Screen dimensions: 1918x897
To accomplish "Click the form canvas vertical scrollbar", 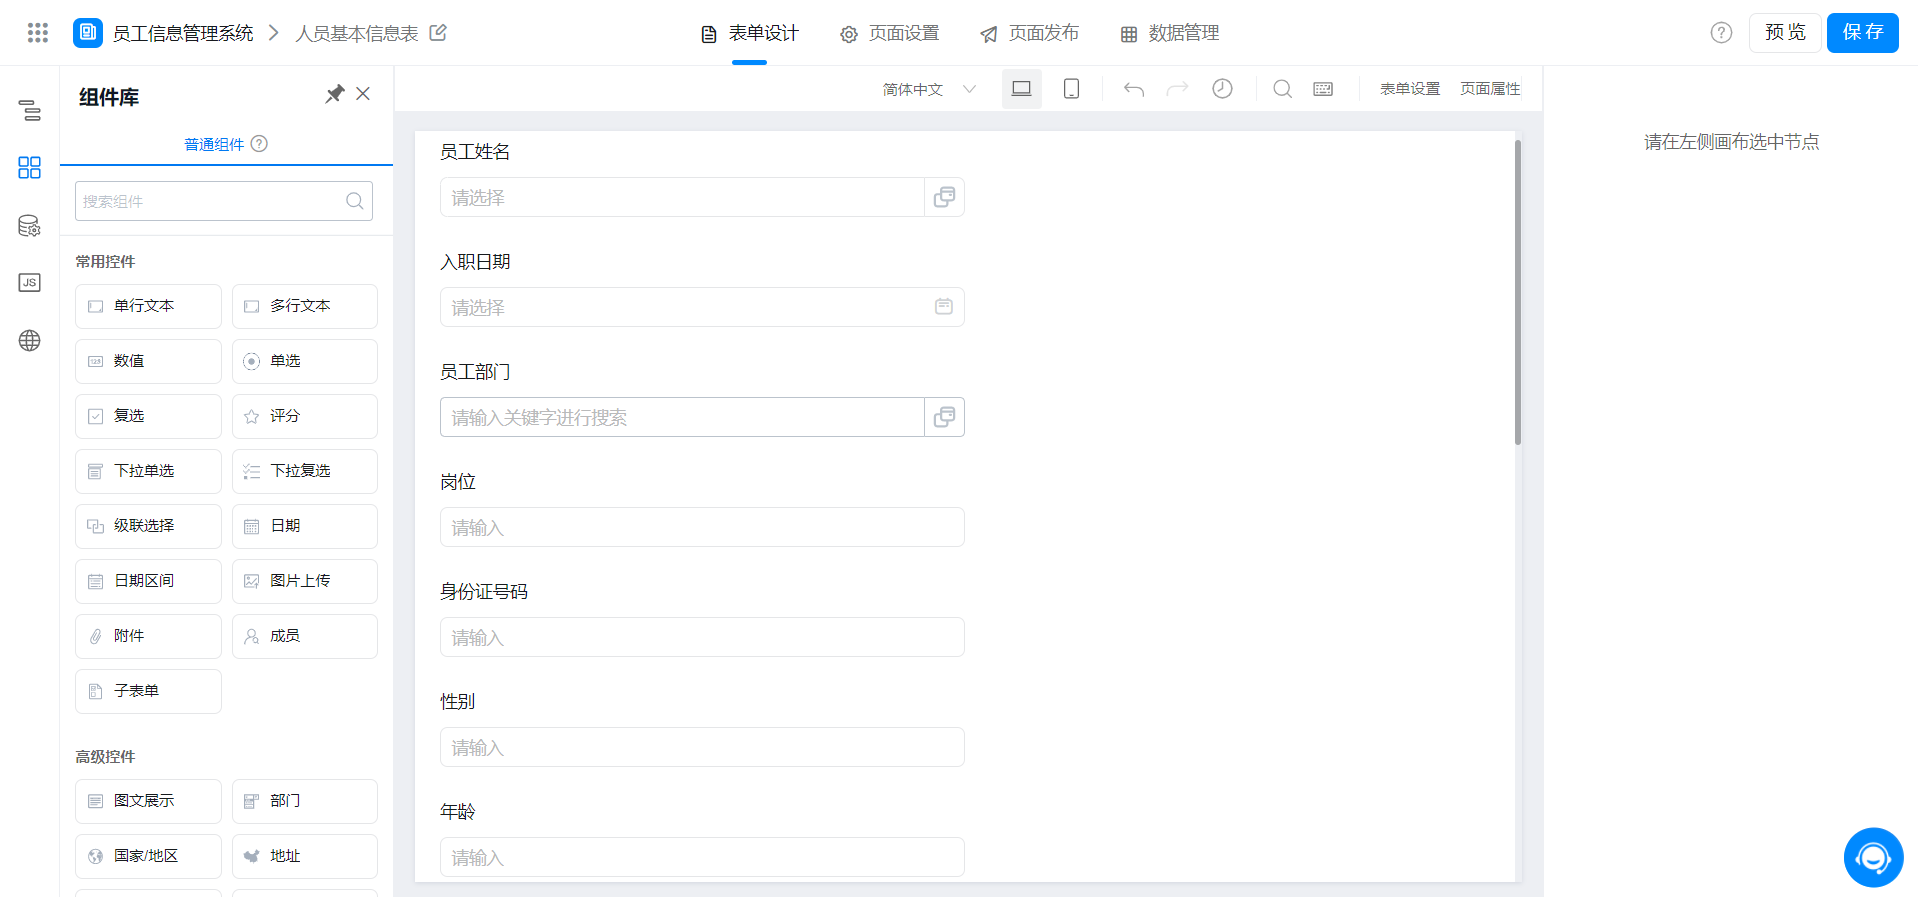I will click(1517, 292).
